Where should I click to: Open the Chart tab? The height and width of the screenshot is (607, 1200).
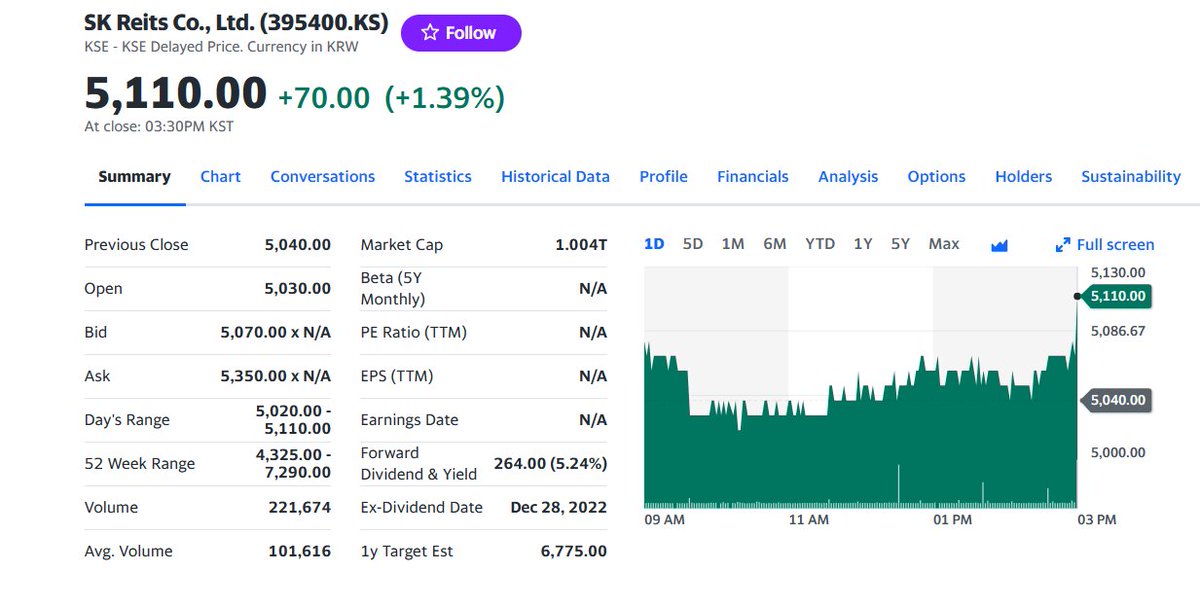[x=220, y=176]
